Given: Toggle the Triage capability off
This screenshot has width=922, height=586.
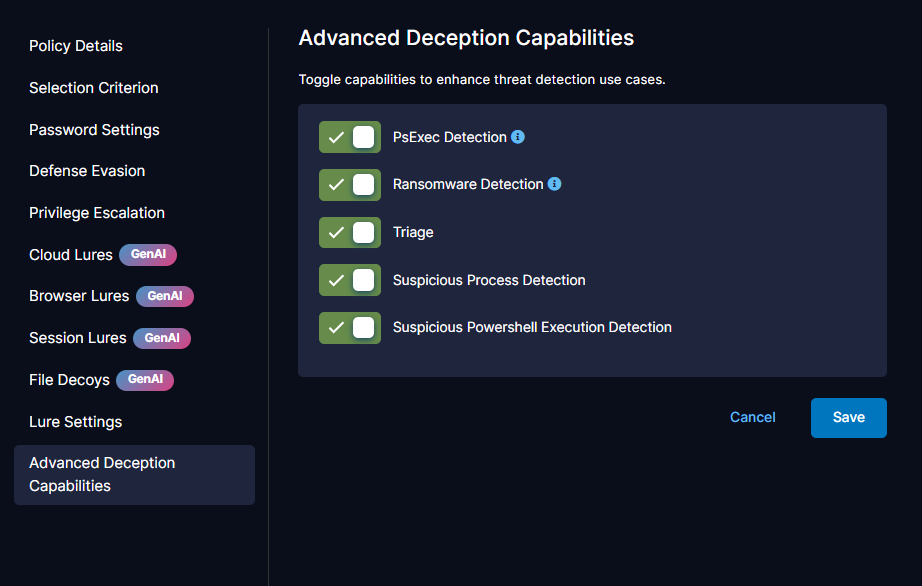Looking at the screenshot, I should click(x=350, y=232).
